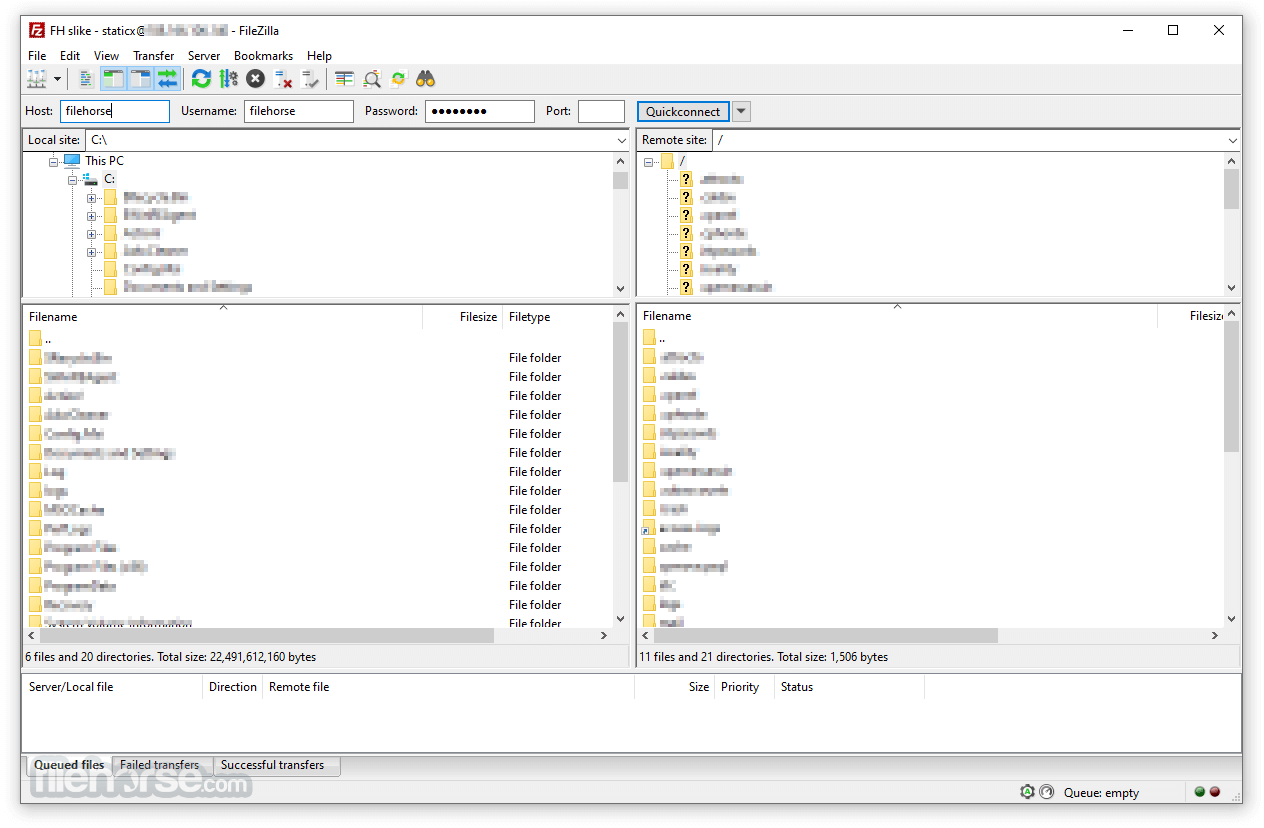
Task: Toggle the remote directory tree display
Action: [x=140, y=79]
